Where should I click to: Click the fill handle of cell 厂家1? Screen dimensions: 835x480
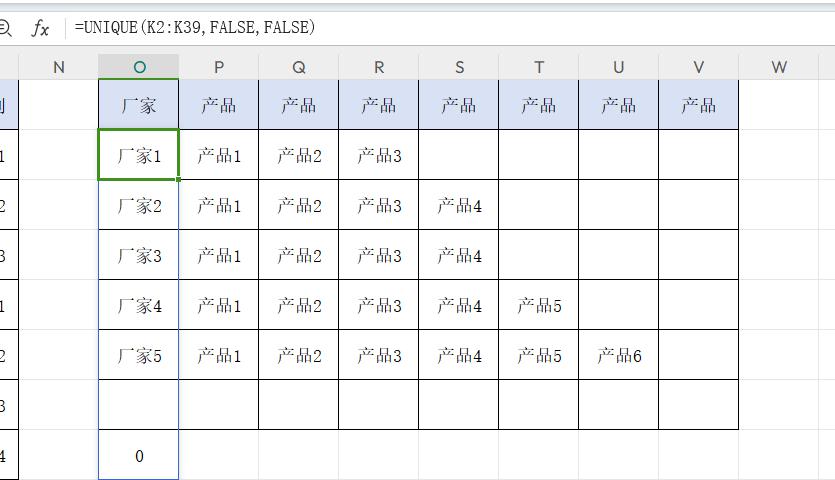click(178, 180)
